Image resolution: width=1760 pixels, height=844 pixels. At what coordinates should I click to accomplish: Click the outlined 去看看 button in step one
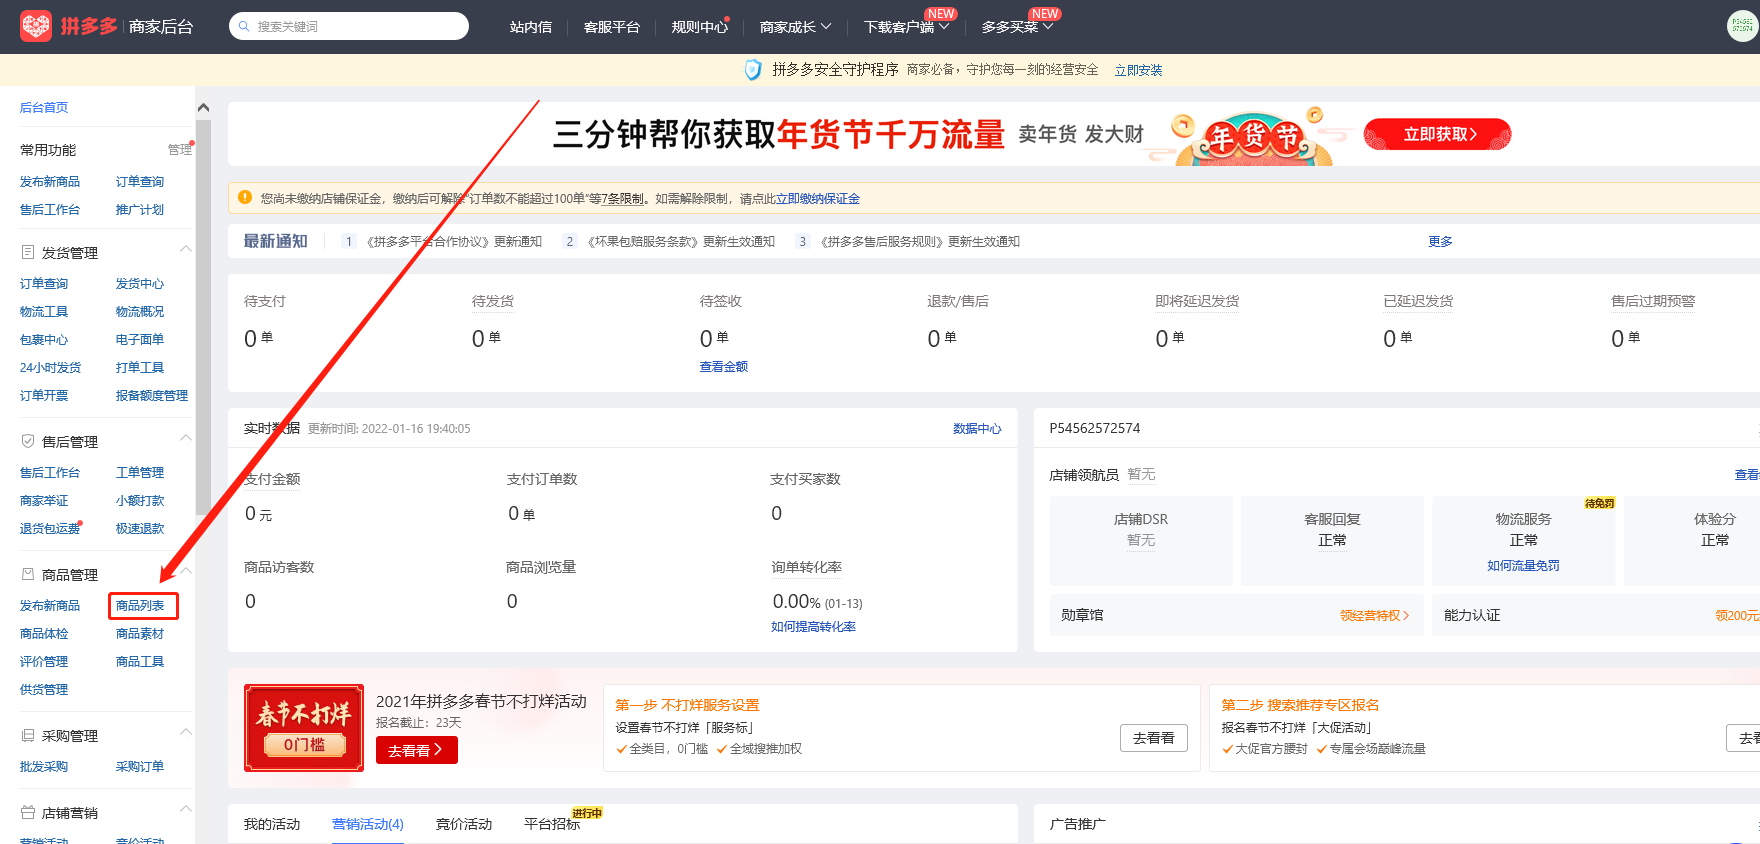coord(1154,738)
